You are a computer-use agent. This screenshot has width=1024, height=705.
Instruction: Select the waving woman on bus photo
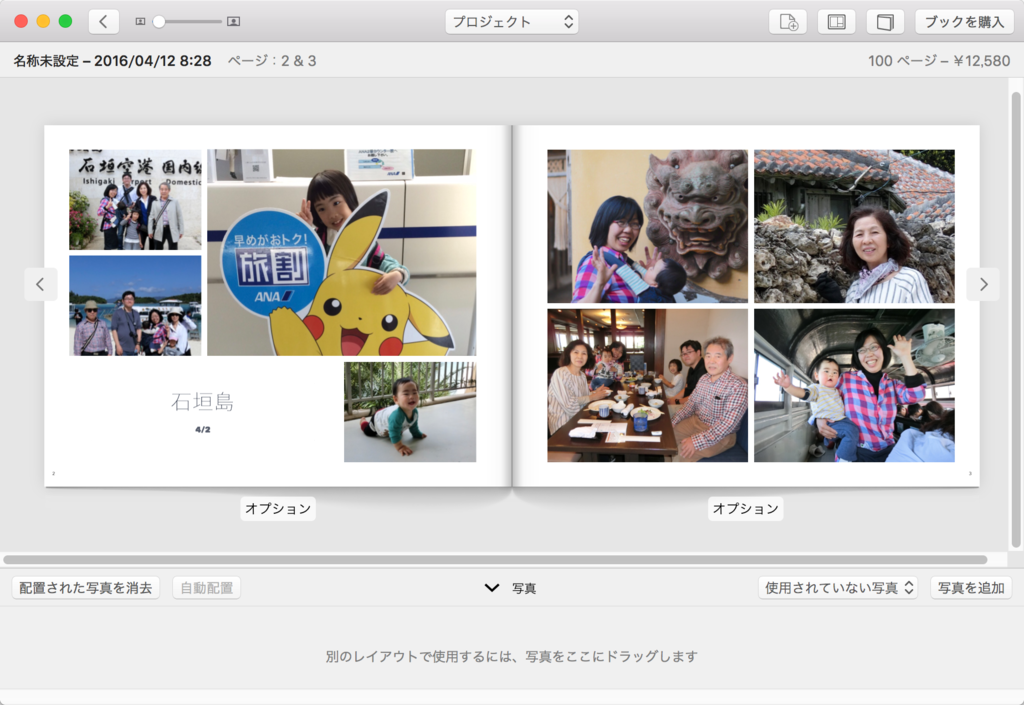(854, 386)
